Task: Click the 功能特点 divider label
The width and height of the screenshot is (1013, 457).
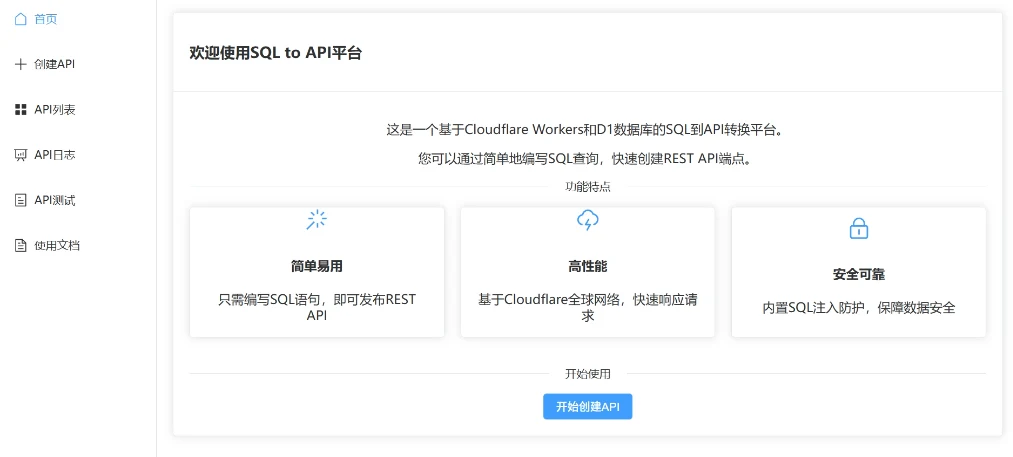Action: coord(588,187)
